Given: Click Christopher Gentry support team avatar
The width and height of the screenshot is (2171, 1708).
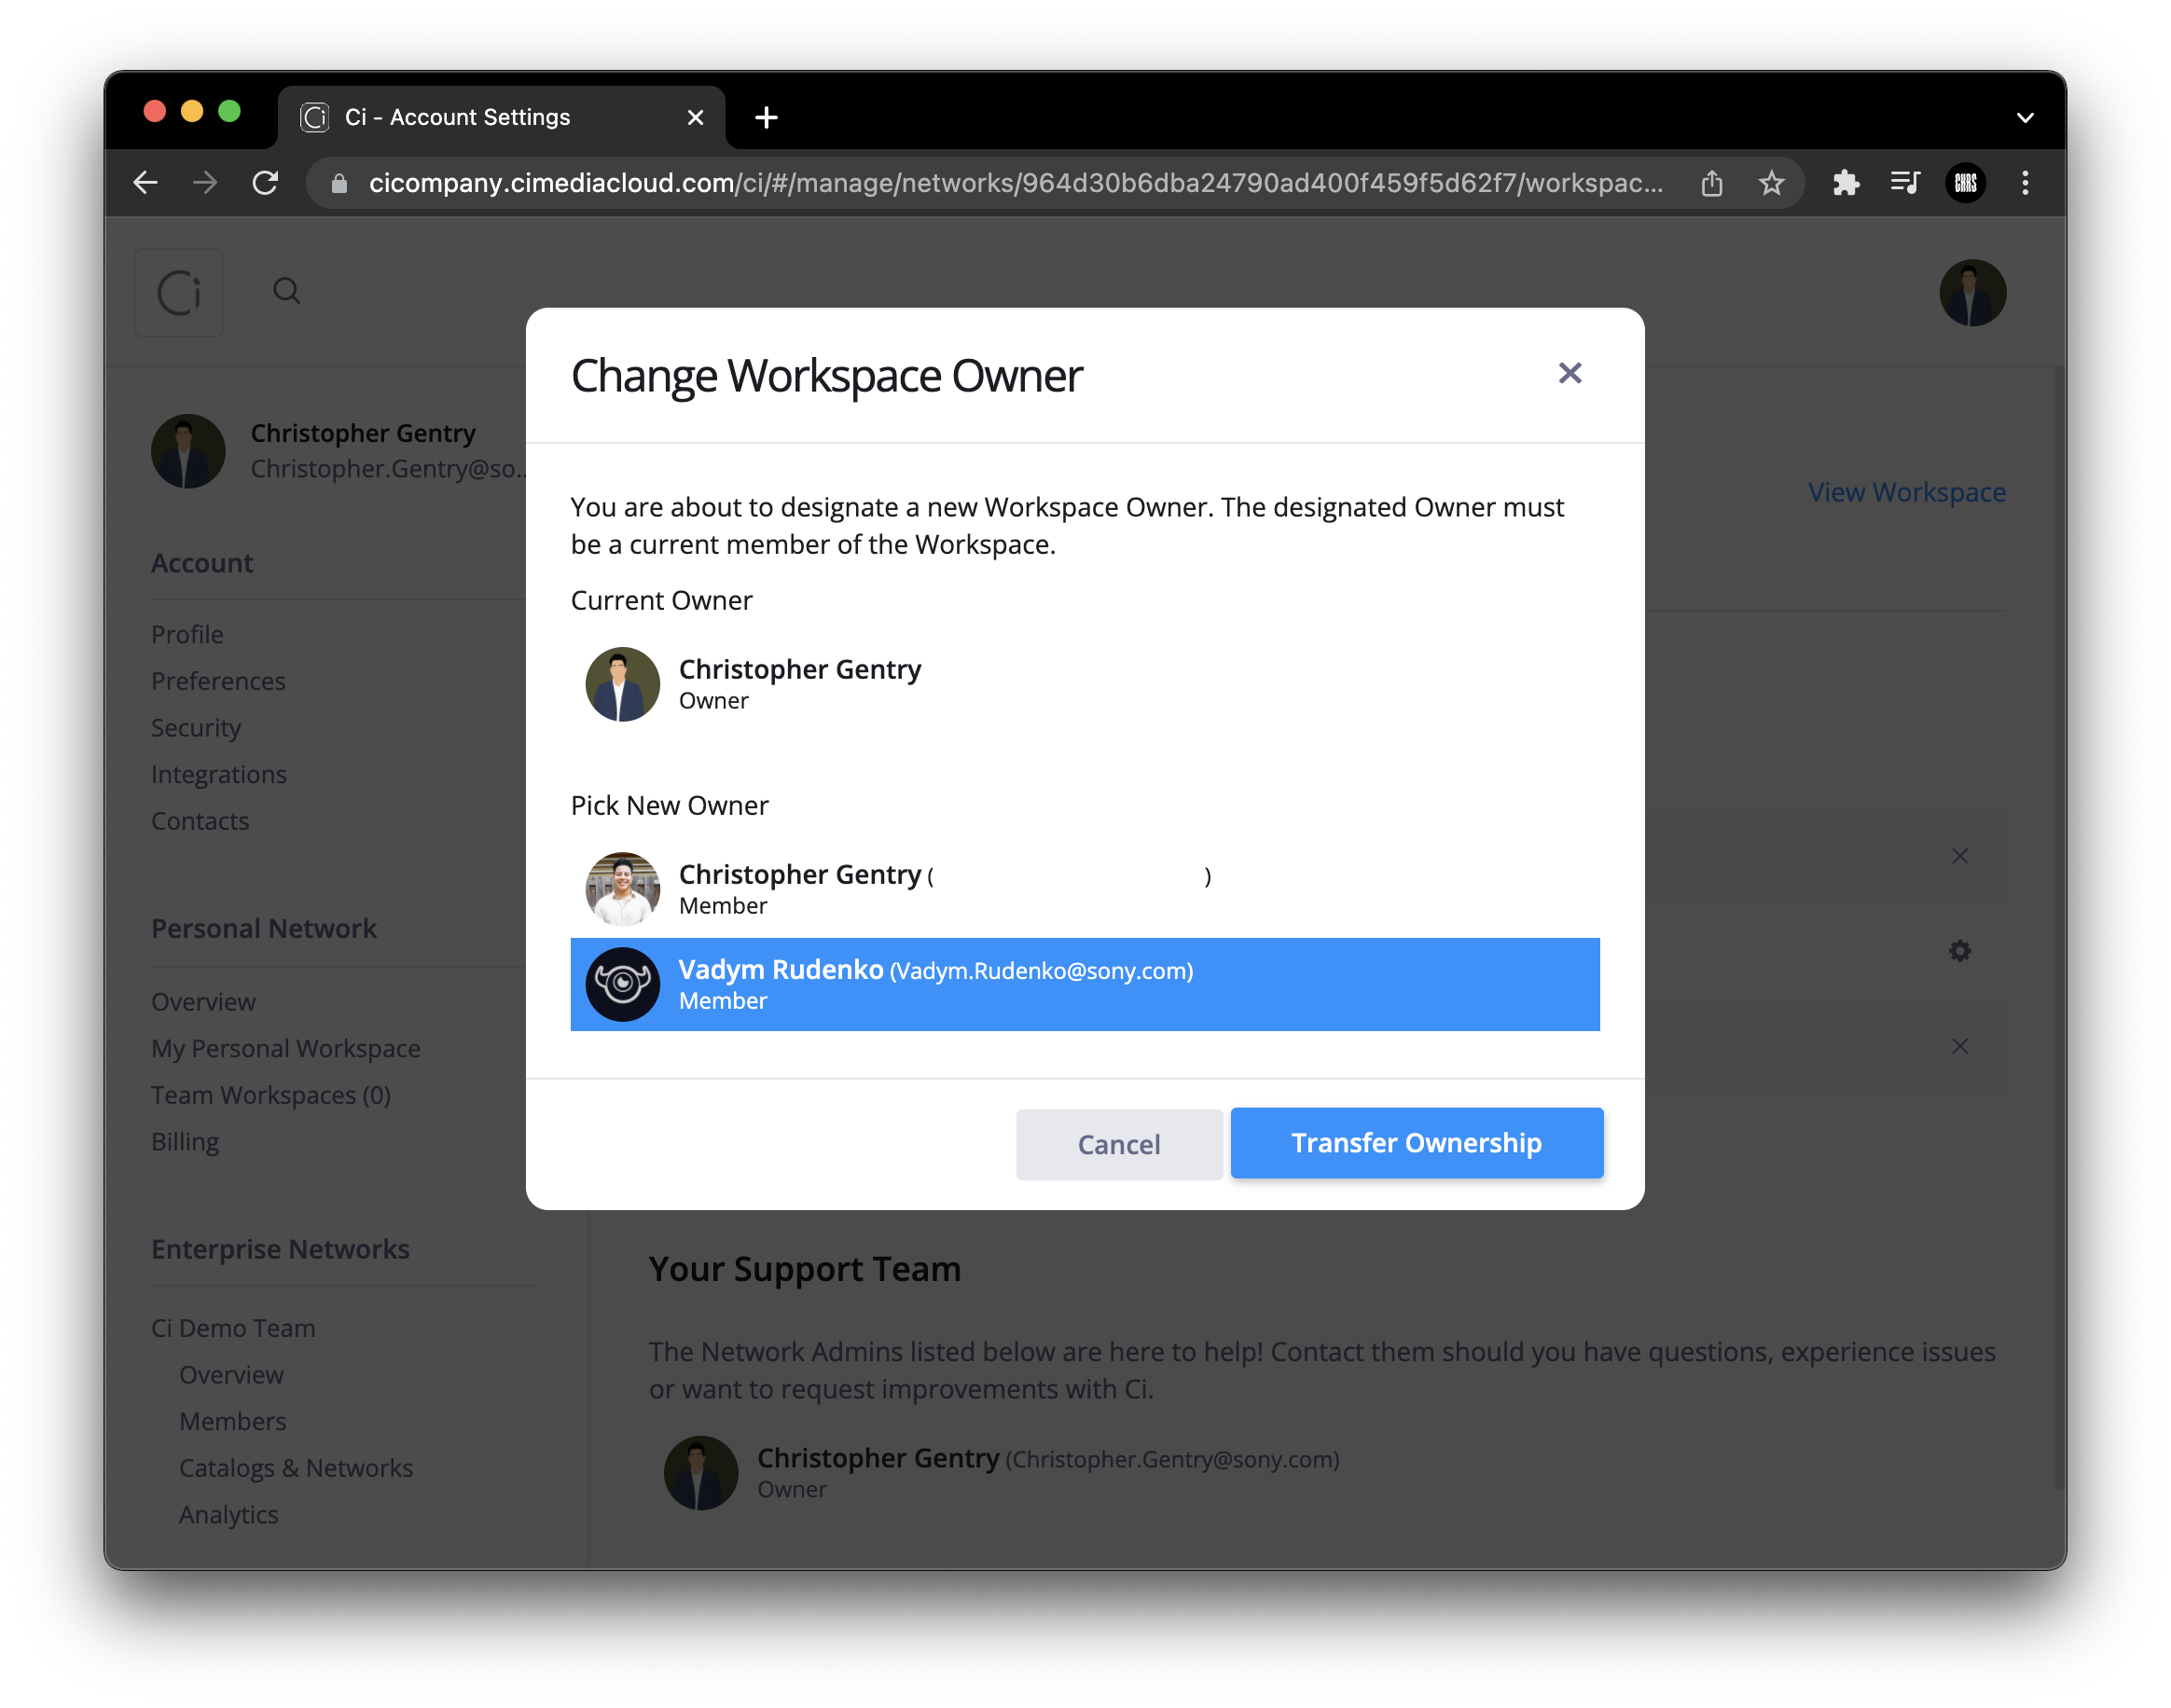Looking at the screenshot, I should tap(701, 1473).
